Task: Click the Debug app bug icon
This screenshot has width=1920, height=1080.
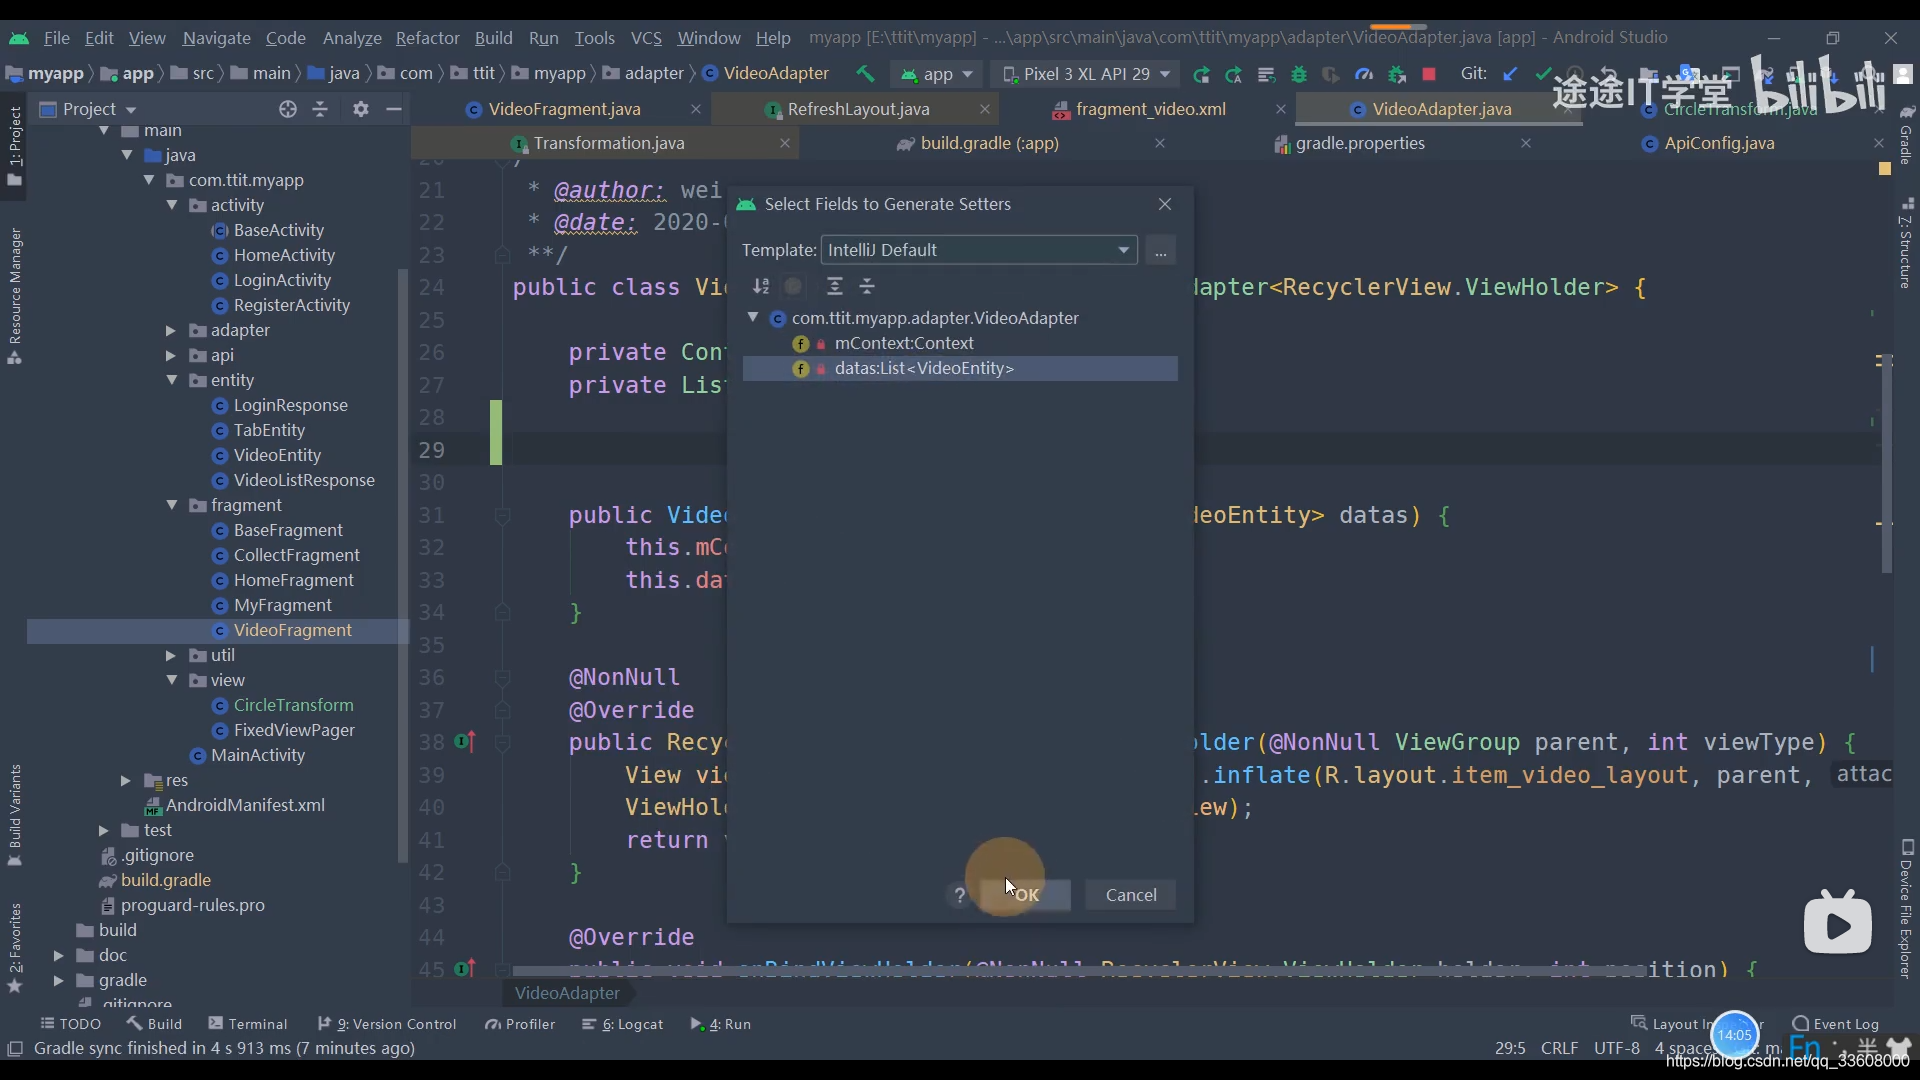Action: pos(1299,74)
